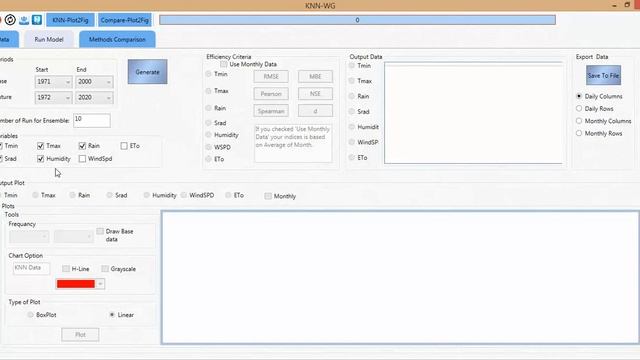
Task: Click the ensemble run number field showing 10
Action: [x=92, y=120]
